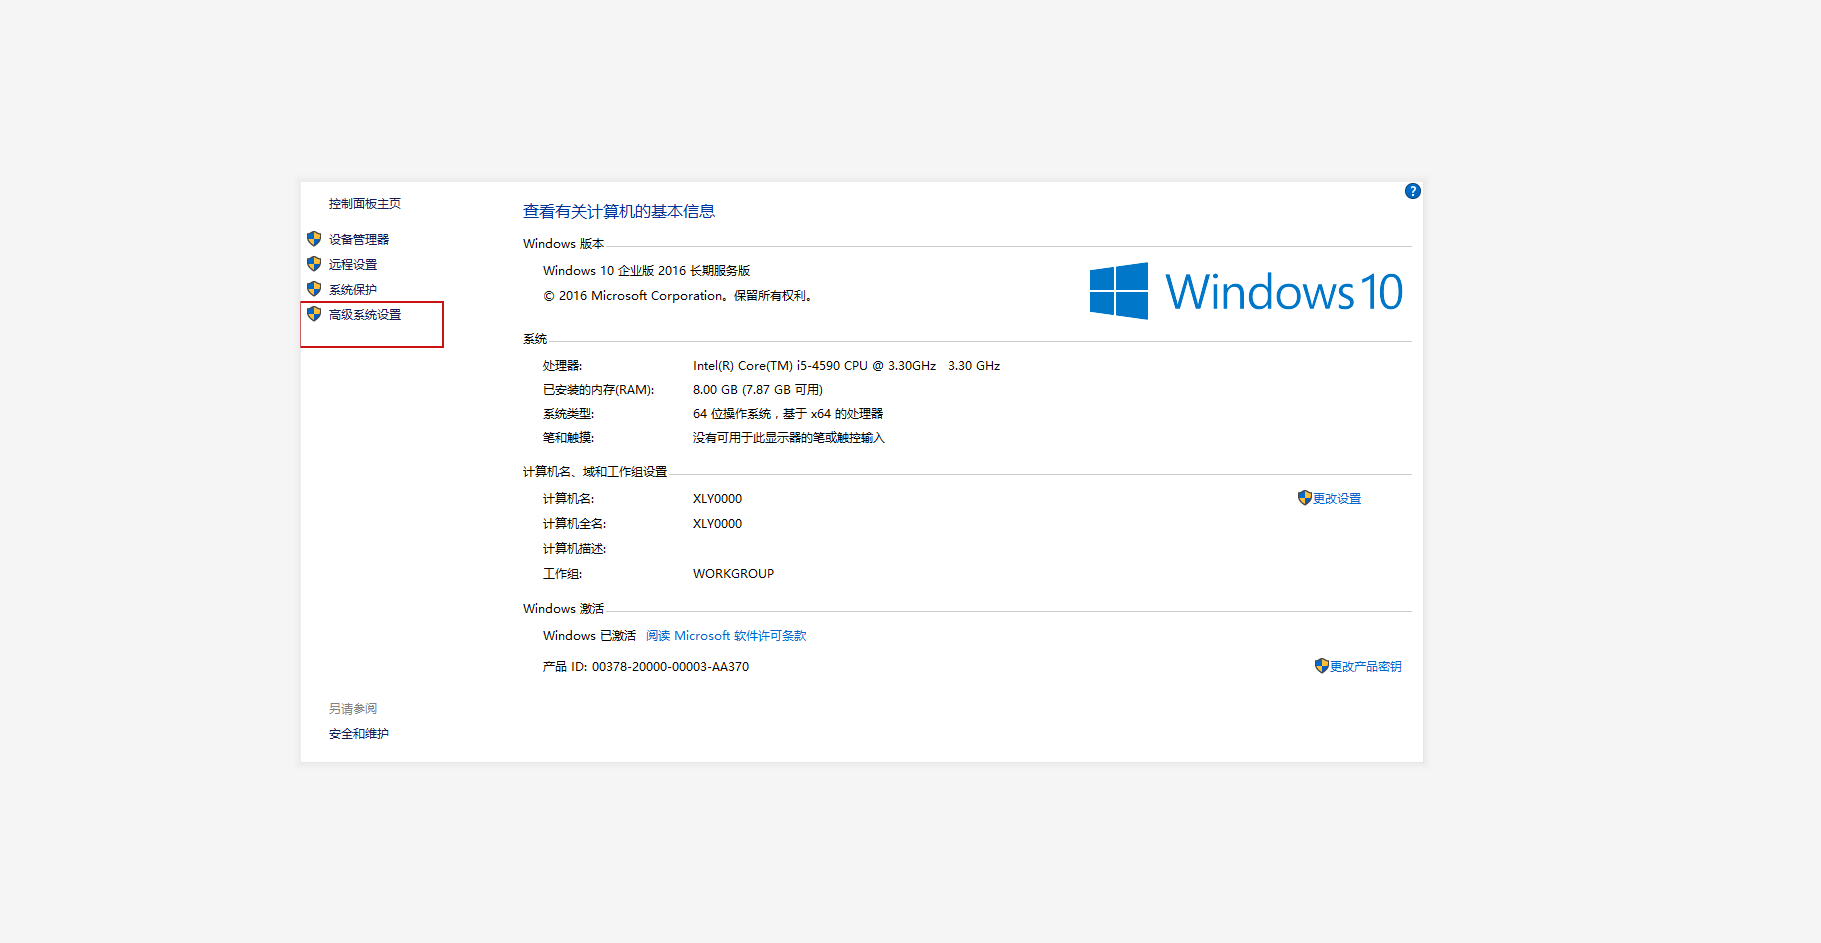The width and height of the screenshot is (1821, 943).
Task: Click the 计算机名 value XLY0000
Action: click(718, 499)
